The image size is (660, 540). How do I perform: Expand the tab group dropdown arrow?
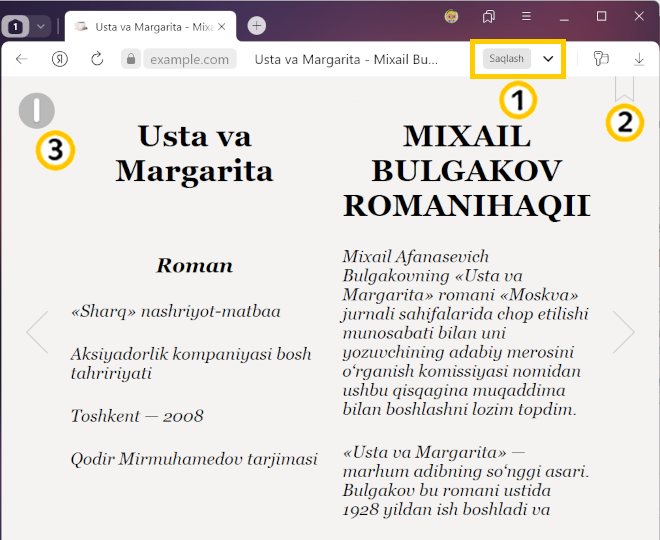coord(41,26)
